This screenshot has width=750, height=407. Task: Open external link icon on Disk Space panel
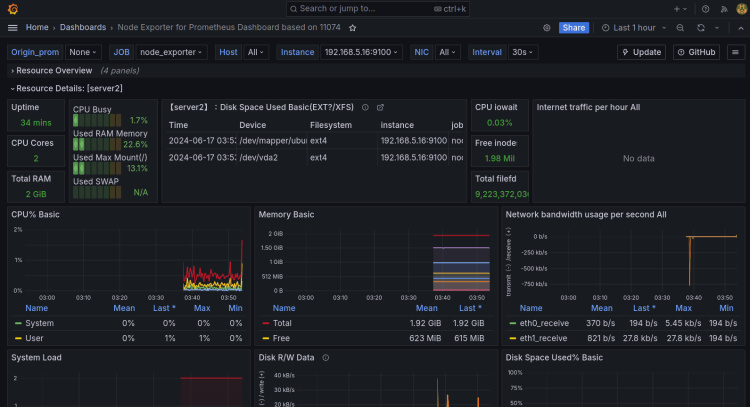[380, 107]
